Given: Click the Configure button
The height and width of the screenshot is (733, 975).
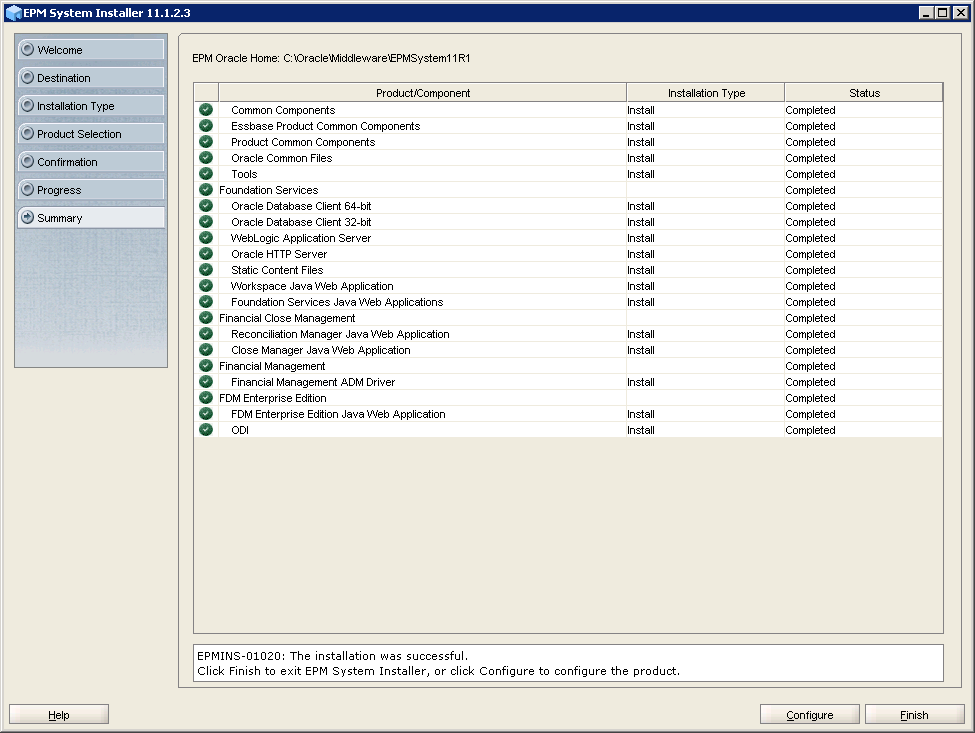Looking at the screenshot, I should coord(810,714).
